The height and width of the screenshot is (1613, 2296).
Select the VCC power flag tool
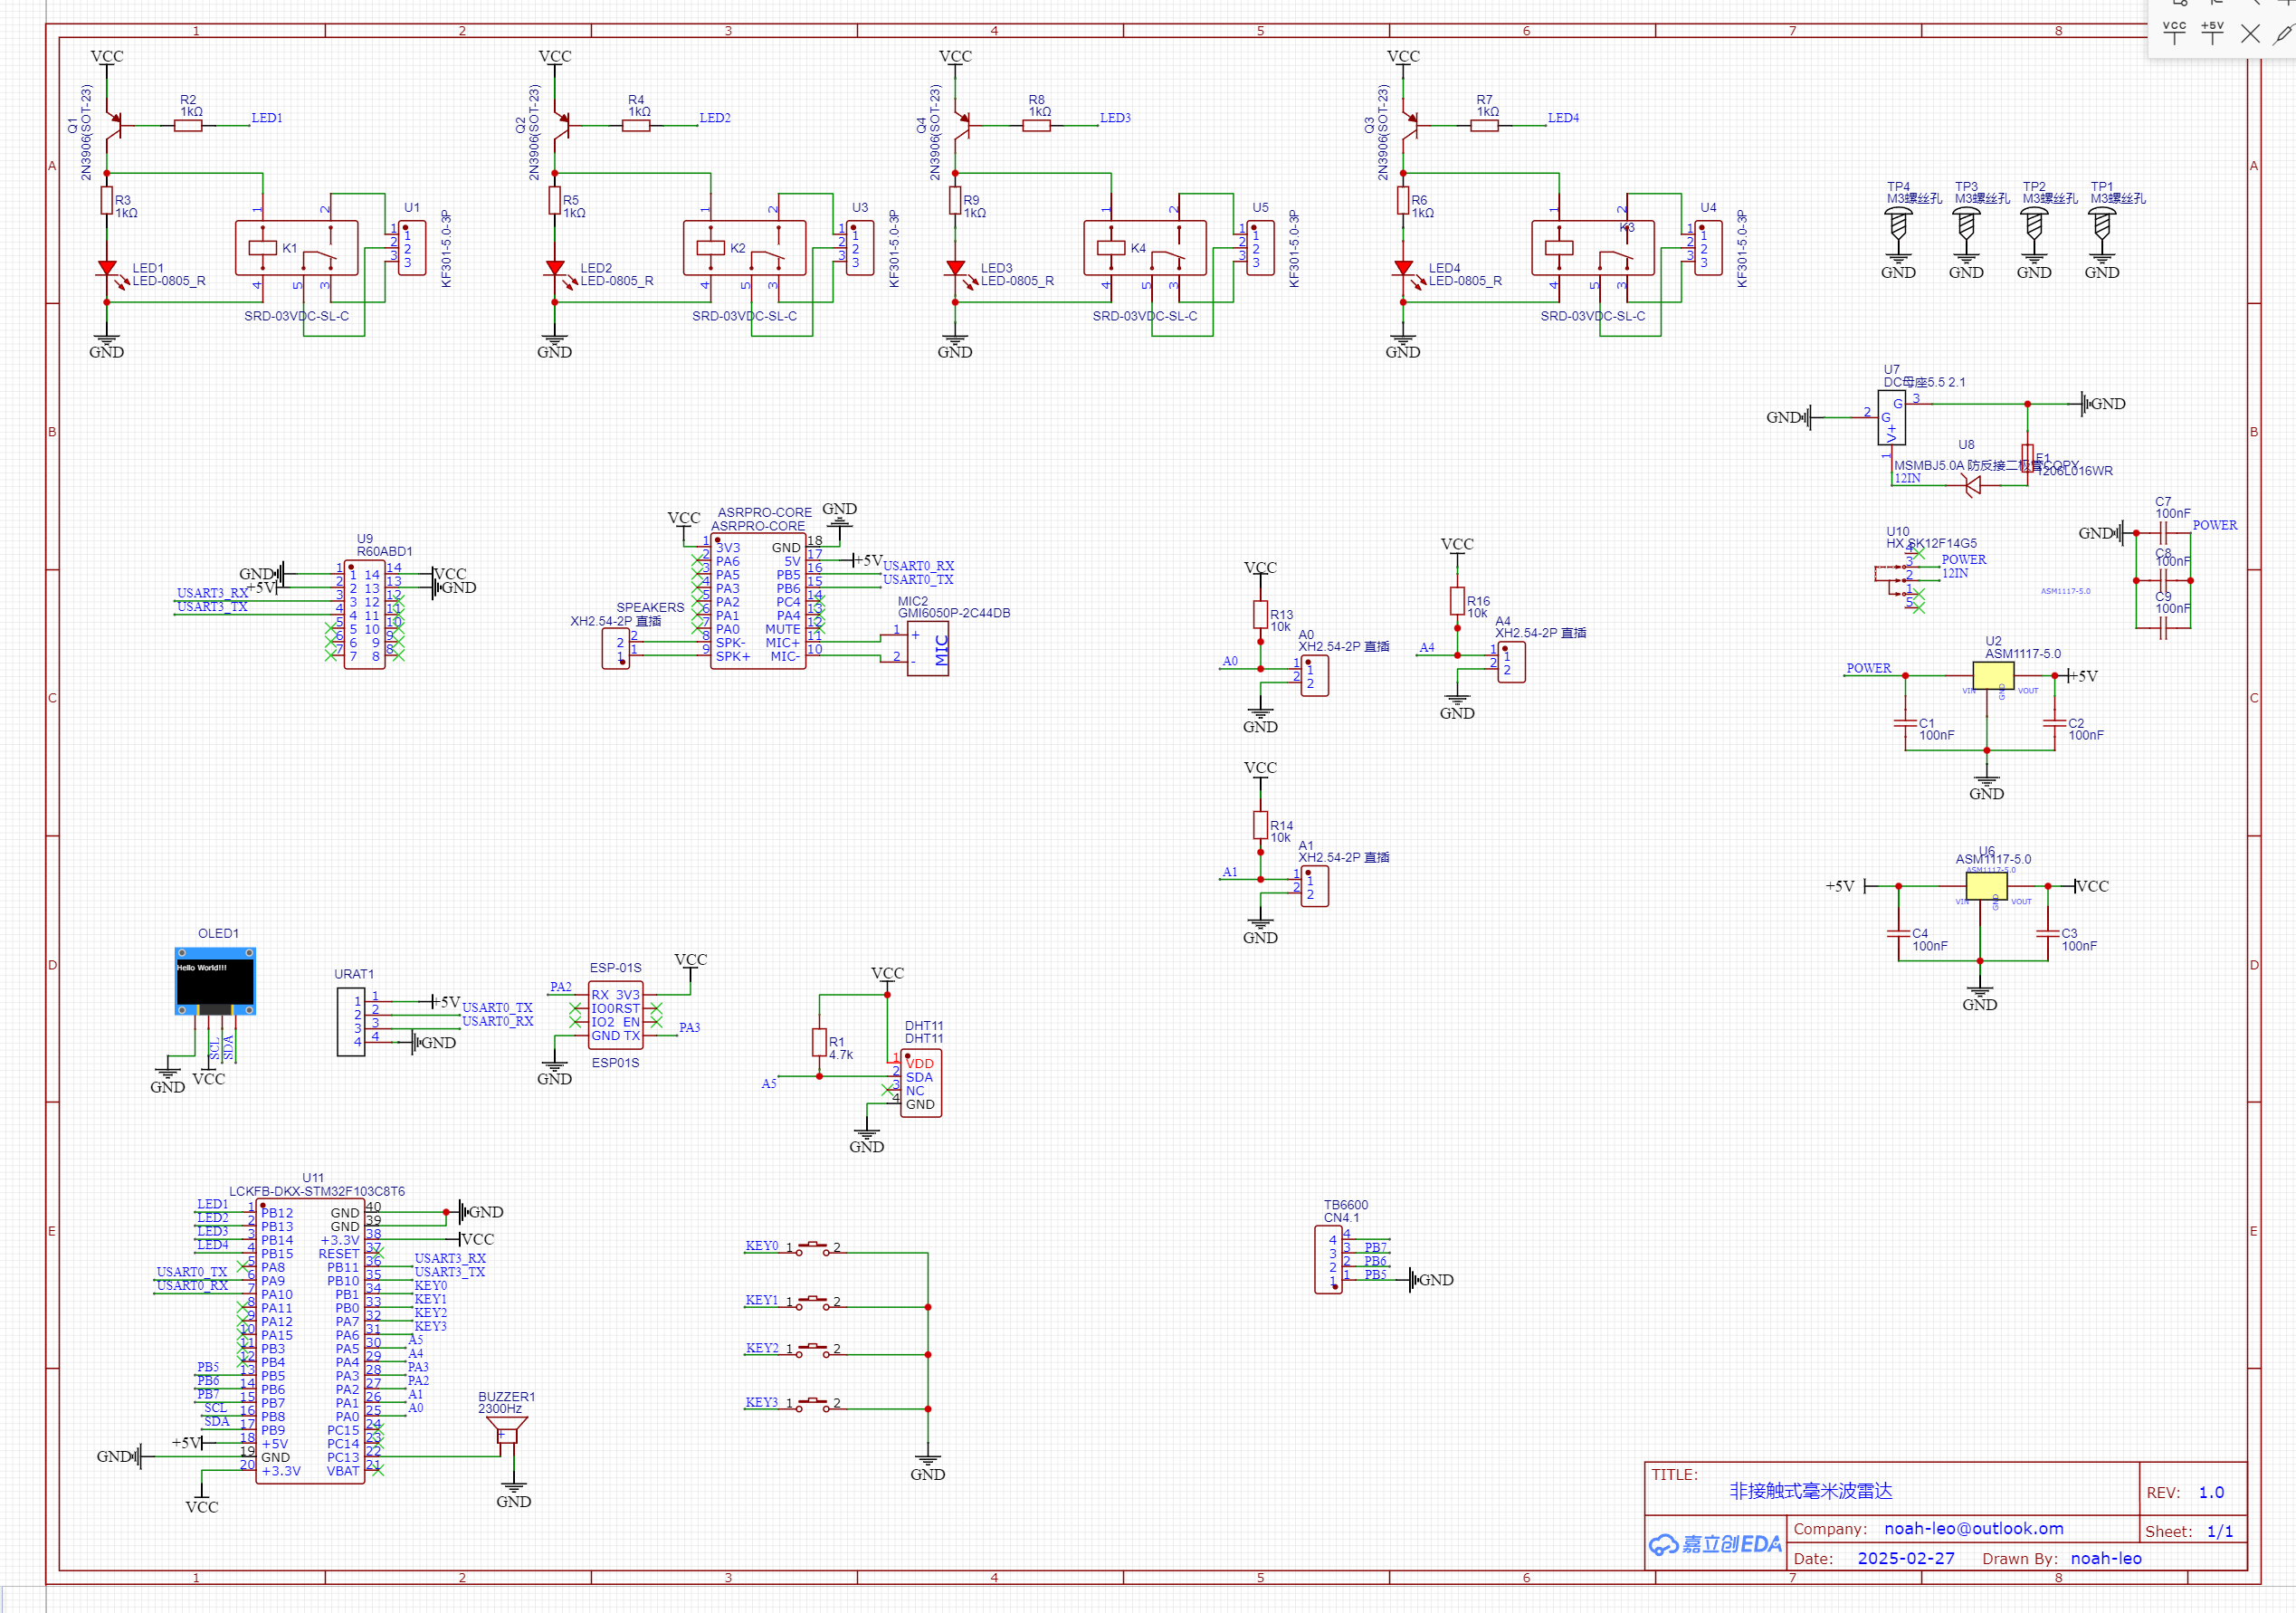2174,32
